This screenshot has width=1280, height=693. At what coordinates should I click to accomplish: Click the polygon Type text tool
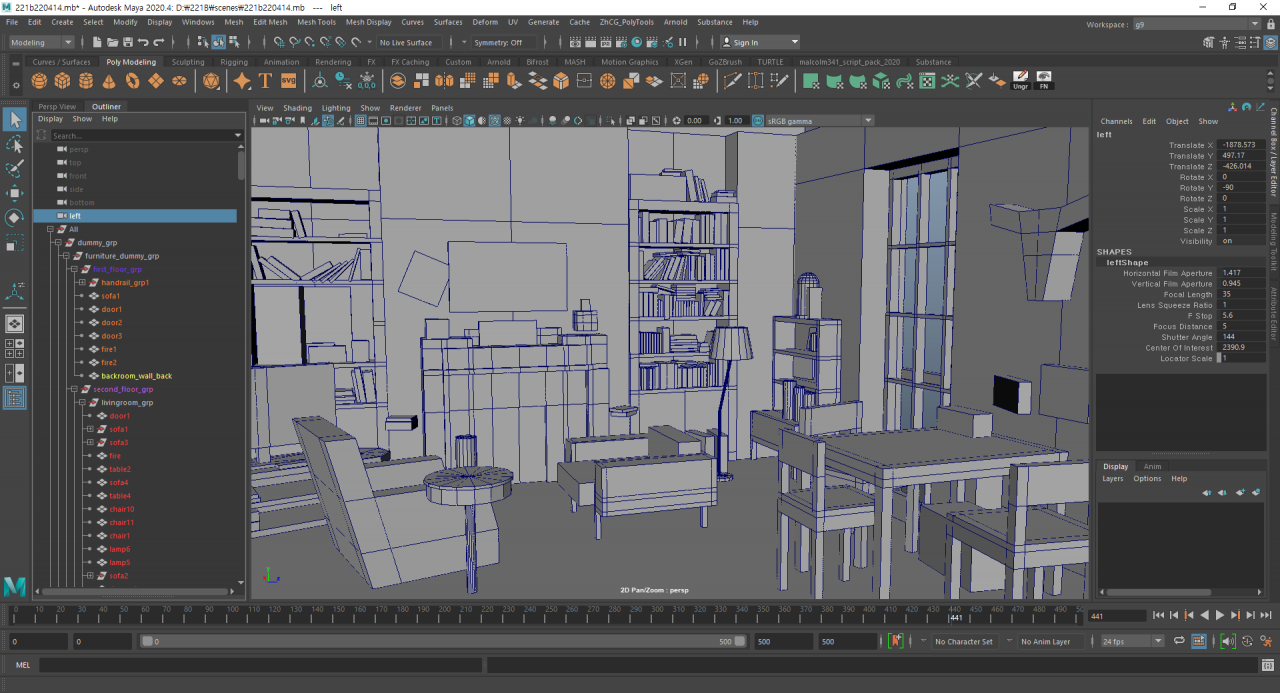tap(265, 81)
